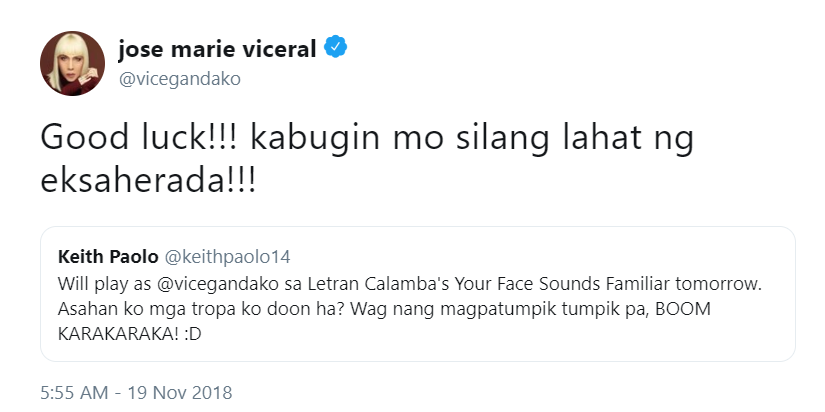Open the @keithpaolo14 handle
This screenshot has height=412, width=825.
[x=227, y=257]
